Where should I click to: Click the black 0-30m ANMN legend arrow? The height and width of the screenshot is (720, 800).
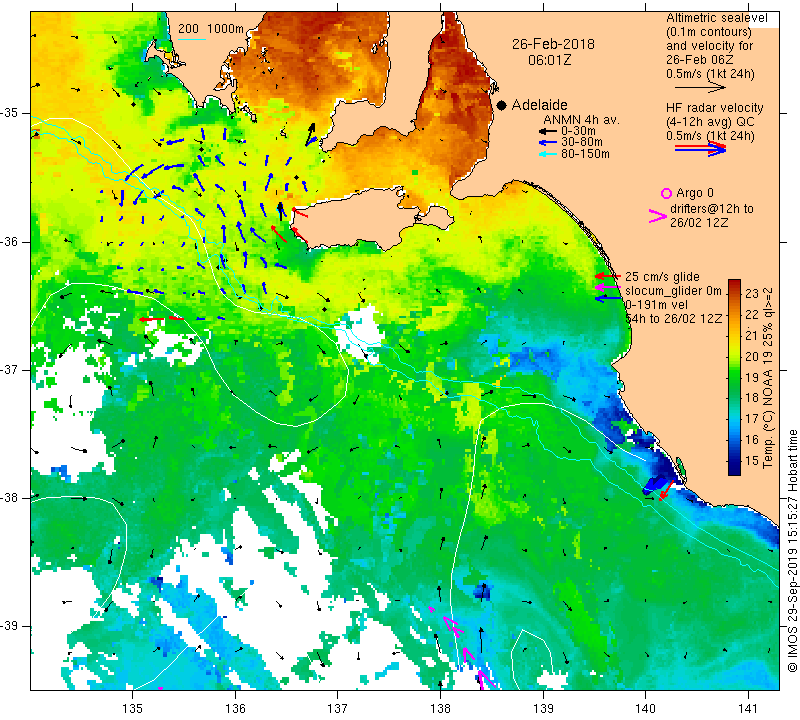[548, 131]
